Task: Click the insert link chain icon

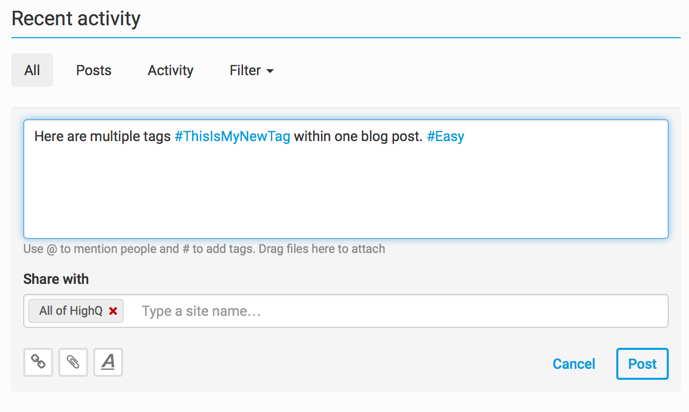Action: click(x=39, y=362)
